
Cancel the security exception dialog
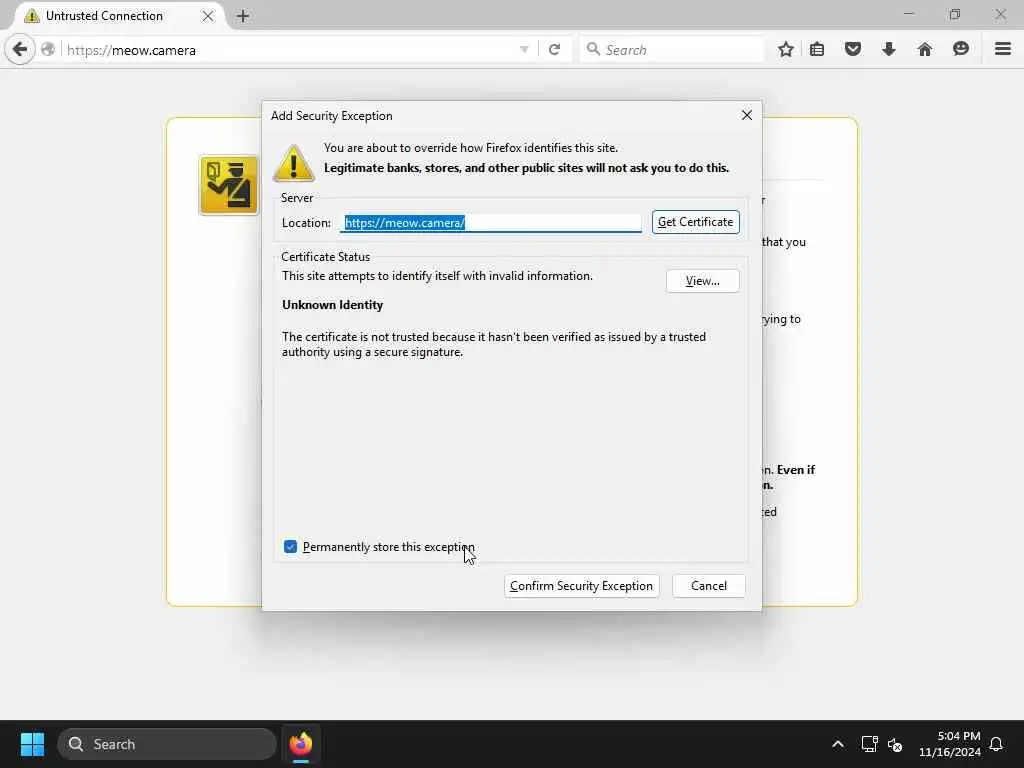(709, 586)
